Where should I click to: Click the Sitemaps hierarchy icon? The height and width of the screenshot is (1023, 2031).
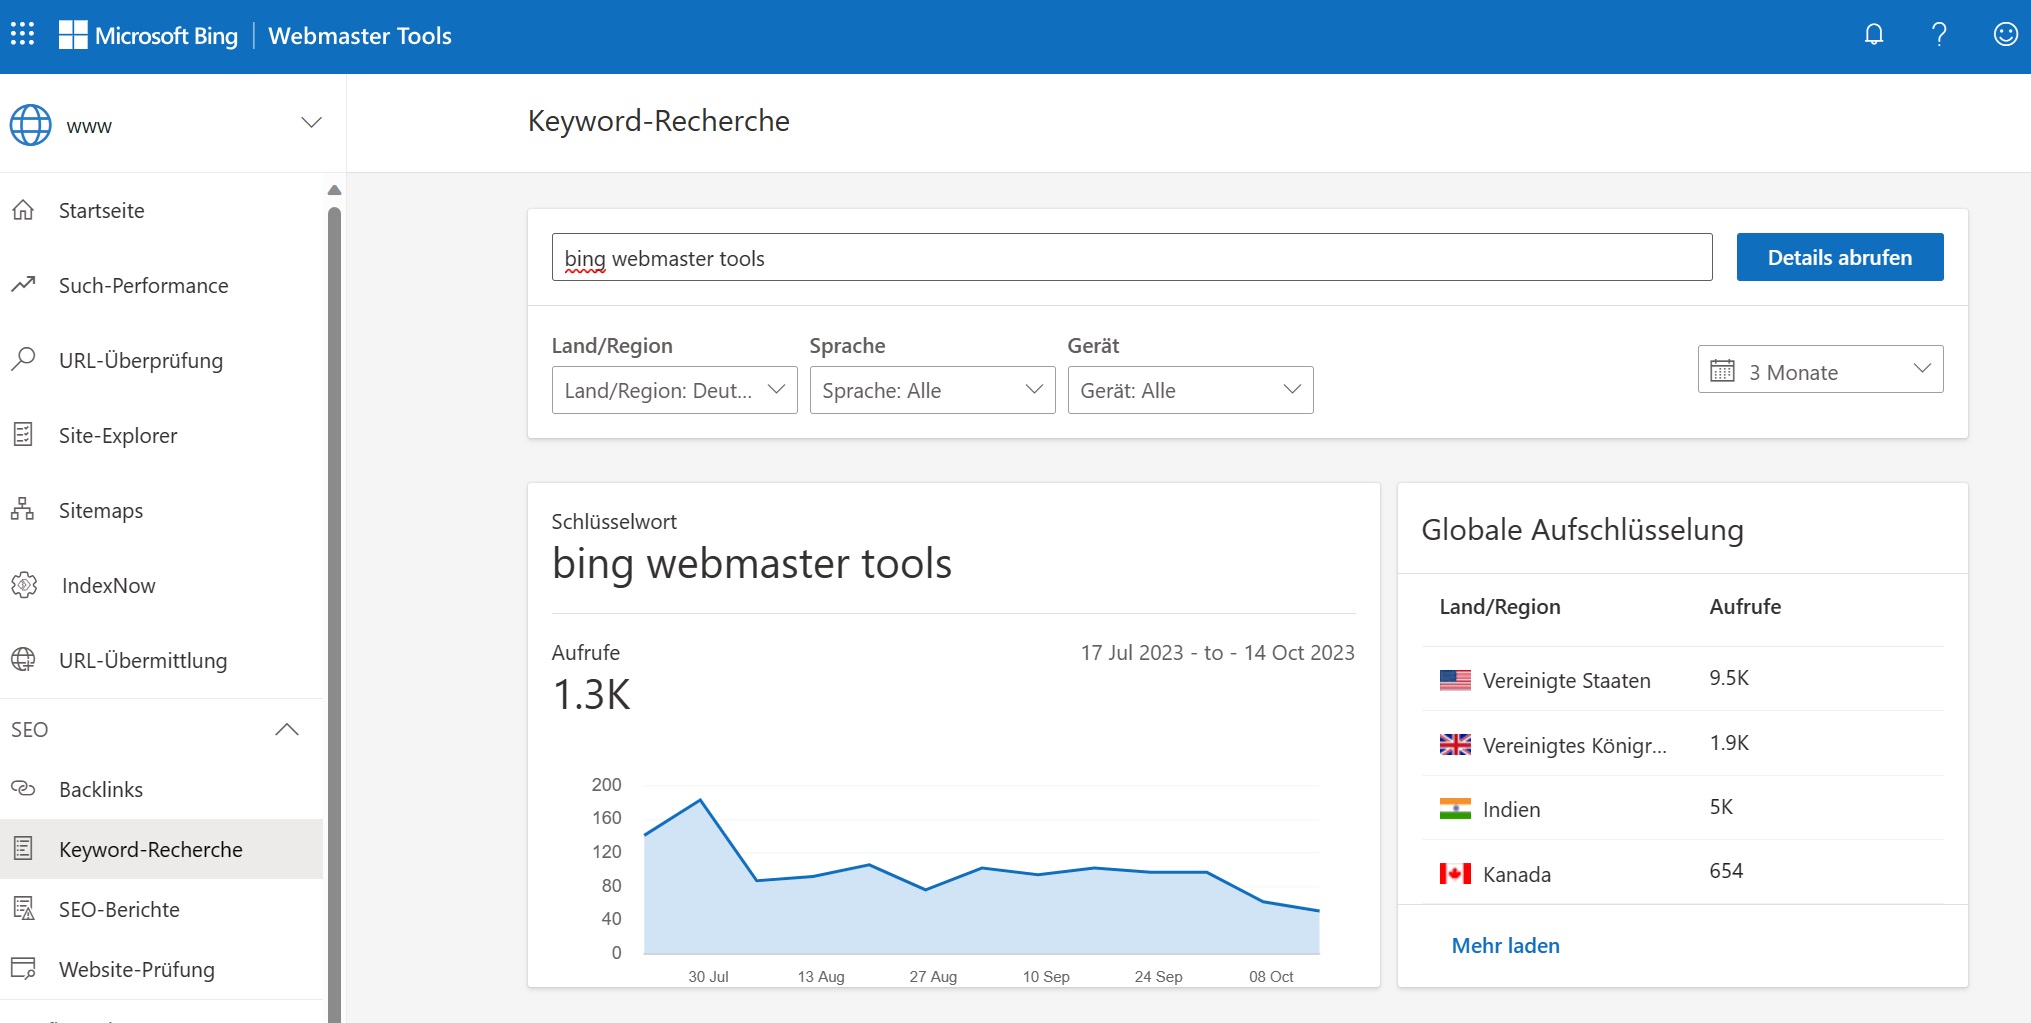23,510
